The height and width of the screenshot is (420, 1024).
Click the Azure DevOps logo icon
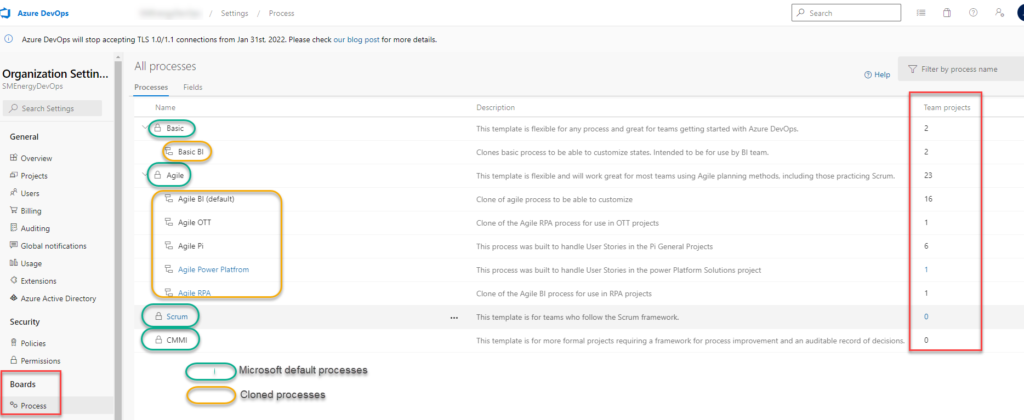coord(5,13)
